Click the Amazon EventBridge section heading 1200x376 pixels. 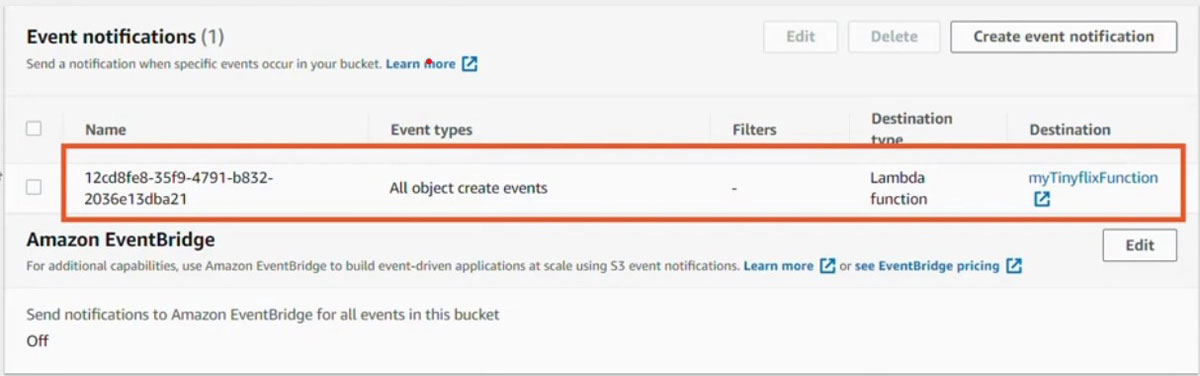point(121,240)
